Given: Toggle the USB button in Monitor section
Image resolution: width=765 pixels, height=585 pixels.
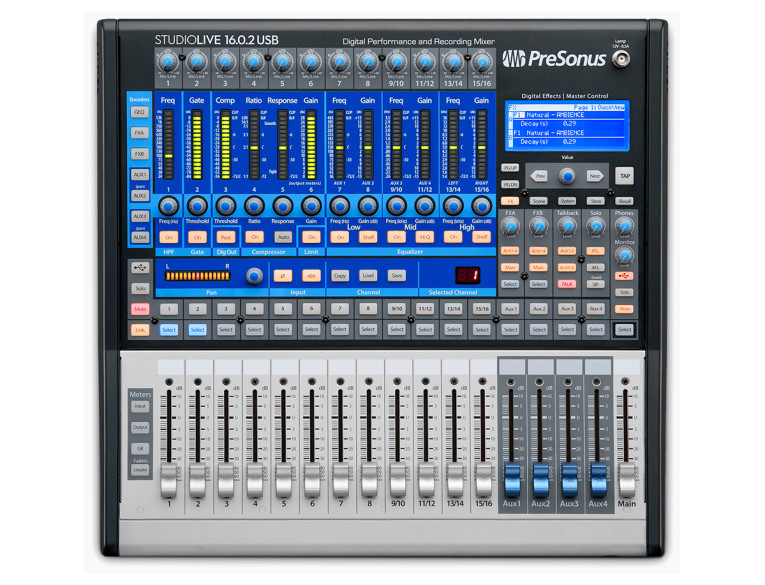Looking at the screenshot, I should pyautogui.click(x=624, y=276).
